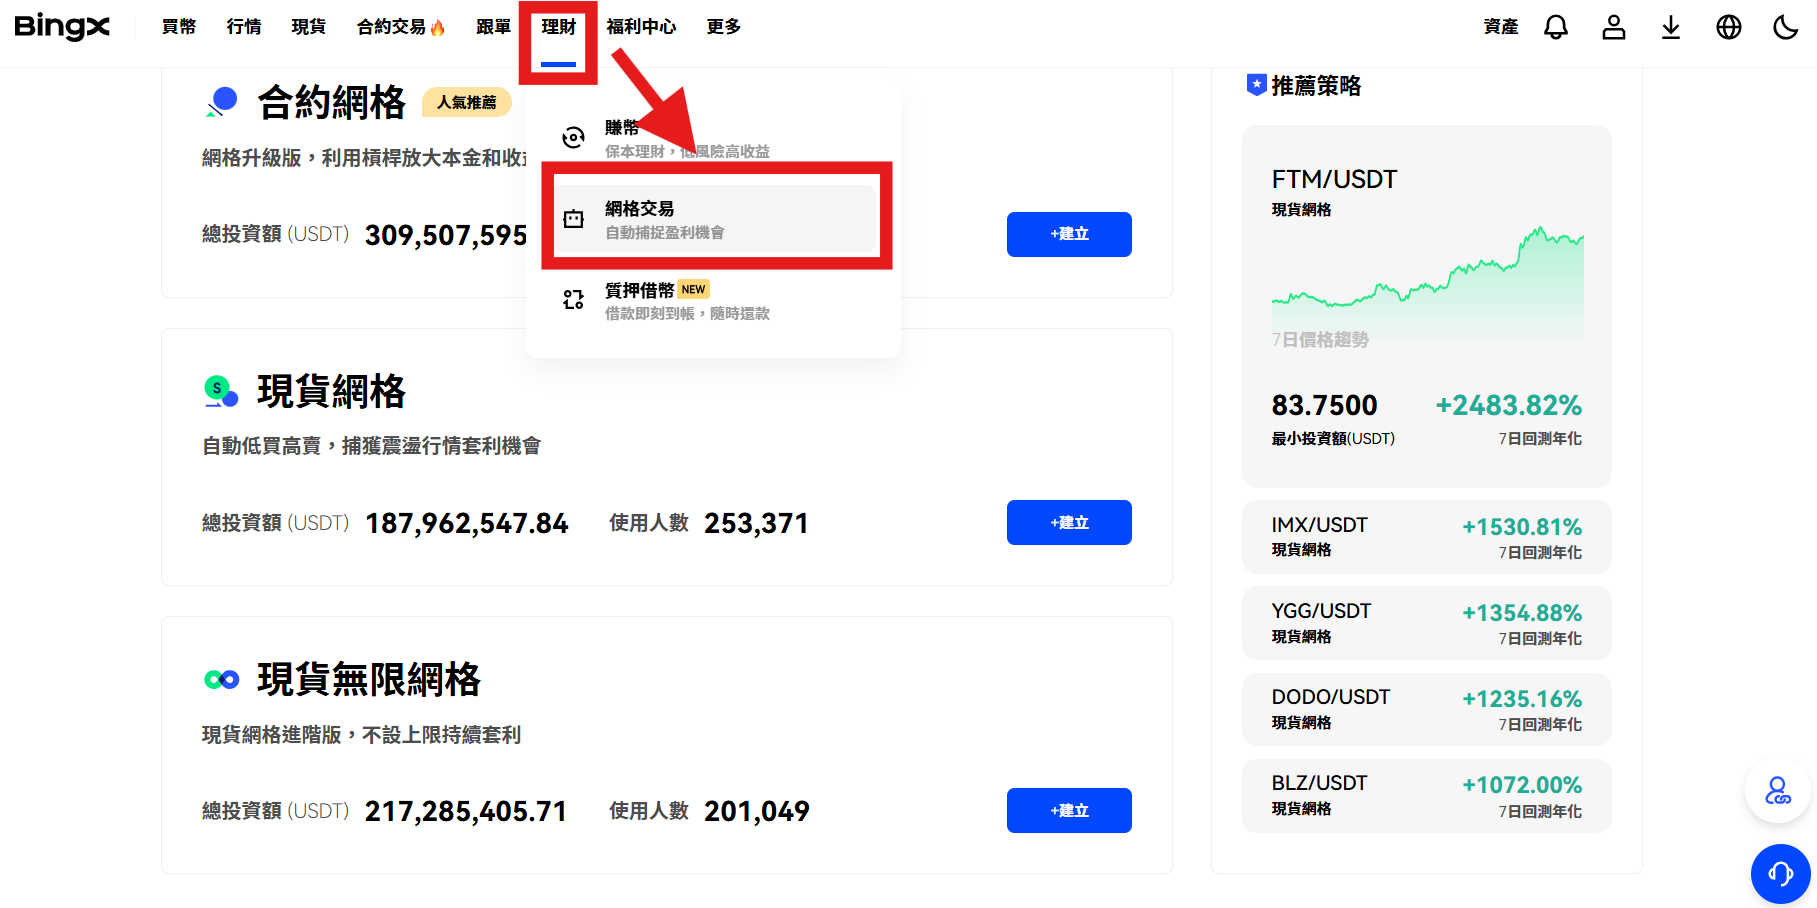The width and height of the screenshot is (1817, 908).
Task: Open the 資產 assets page
Action: point(1500,27)
